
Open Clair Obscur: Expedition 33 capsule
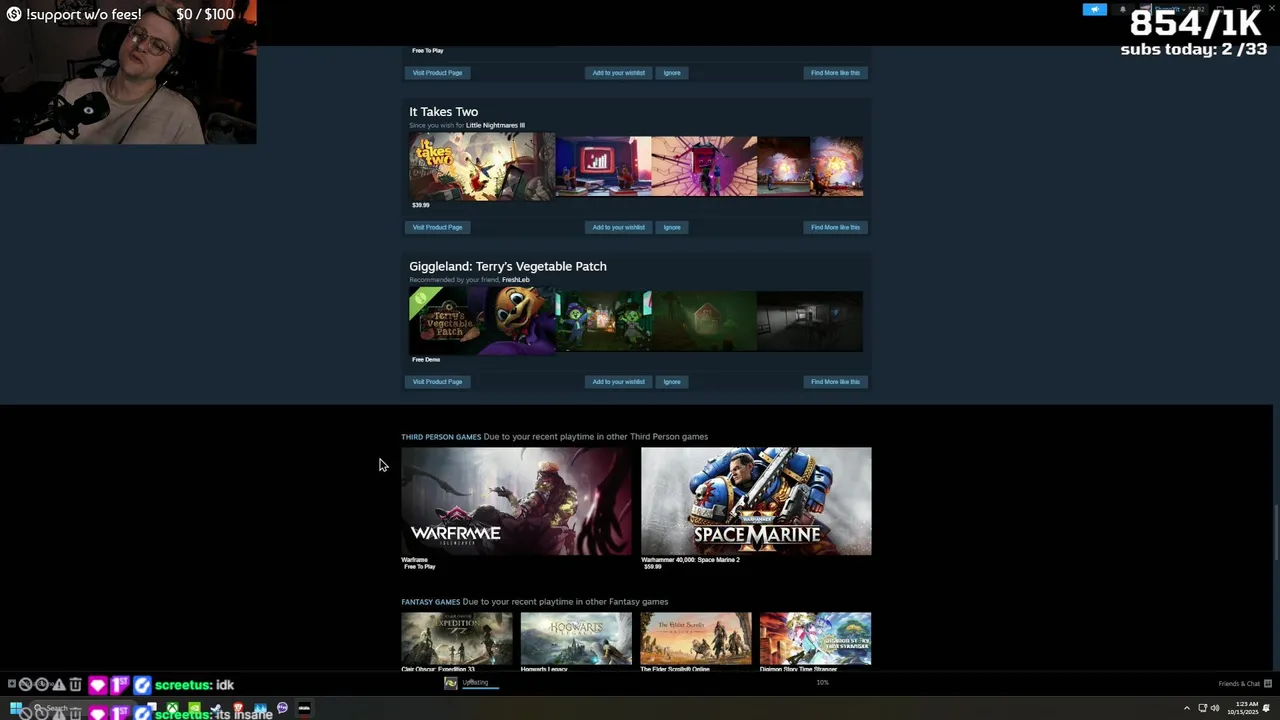[x=457, y=638]
